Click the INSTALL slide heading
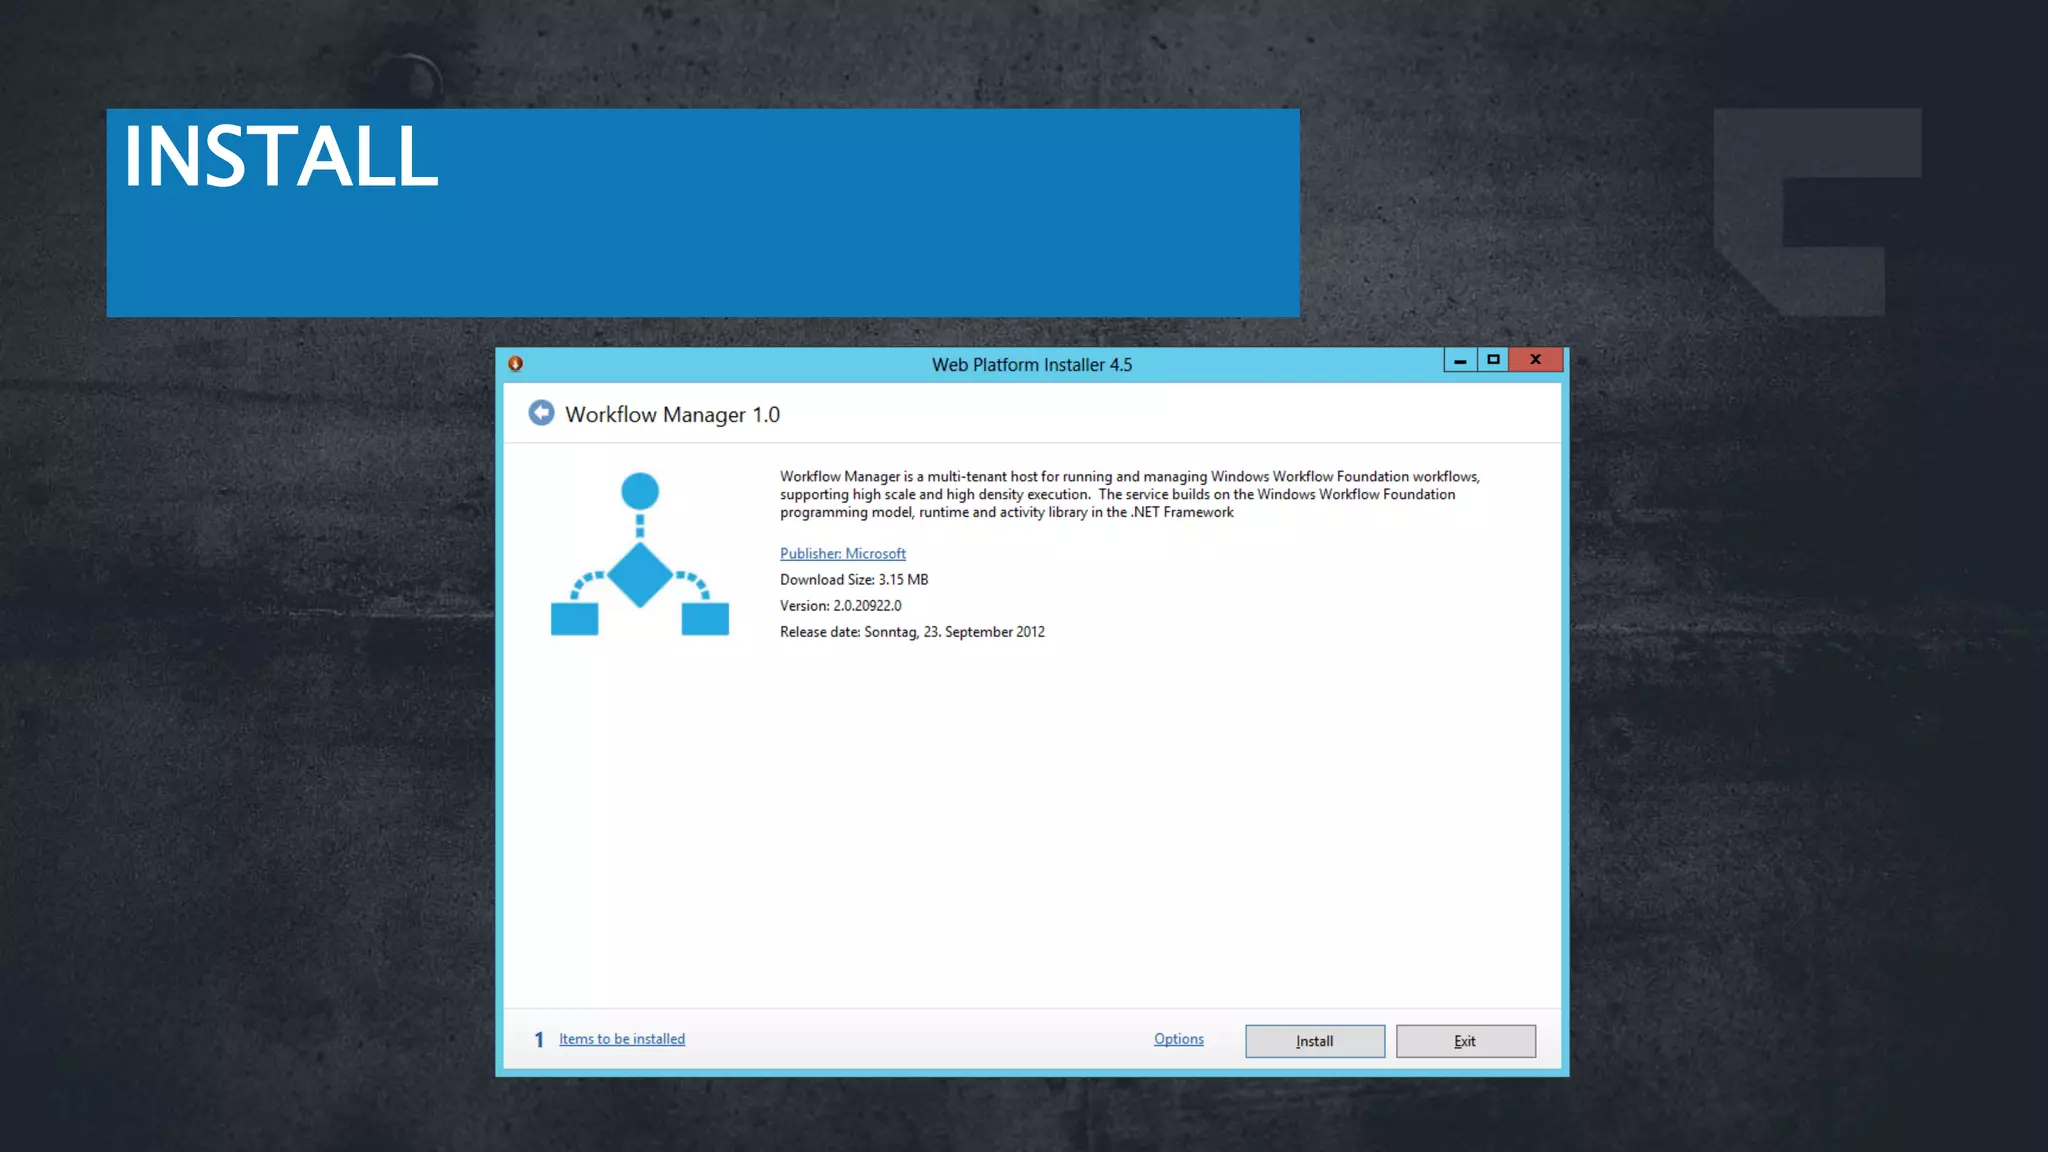Viewport: 2048px width, 1152px height. coord(281,157)
